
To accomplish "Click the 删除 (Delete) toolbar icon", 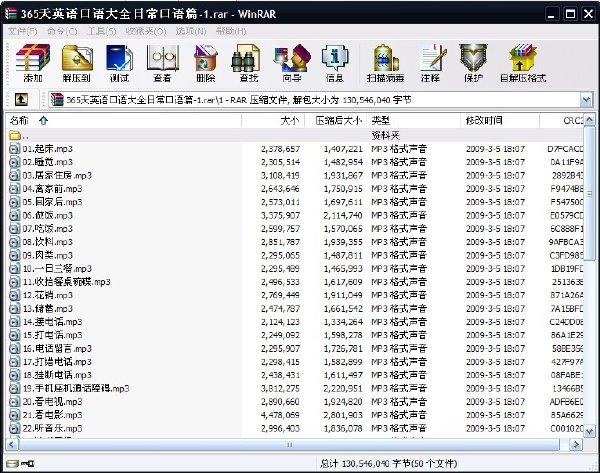I will point(206,58).
